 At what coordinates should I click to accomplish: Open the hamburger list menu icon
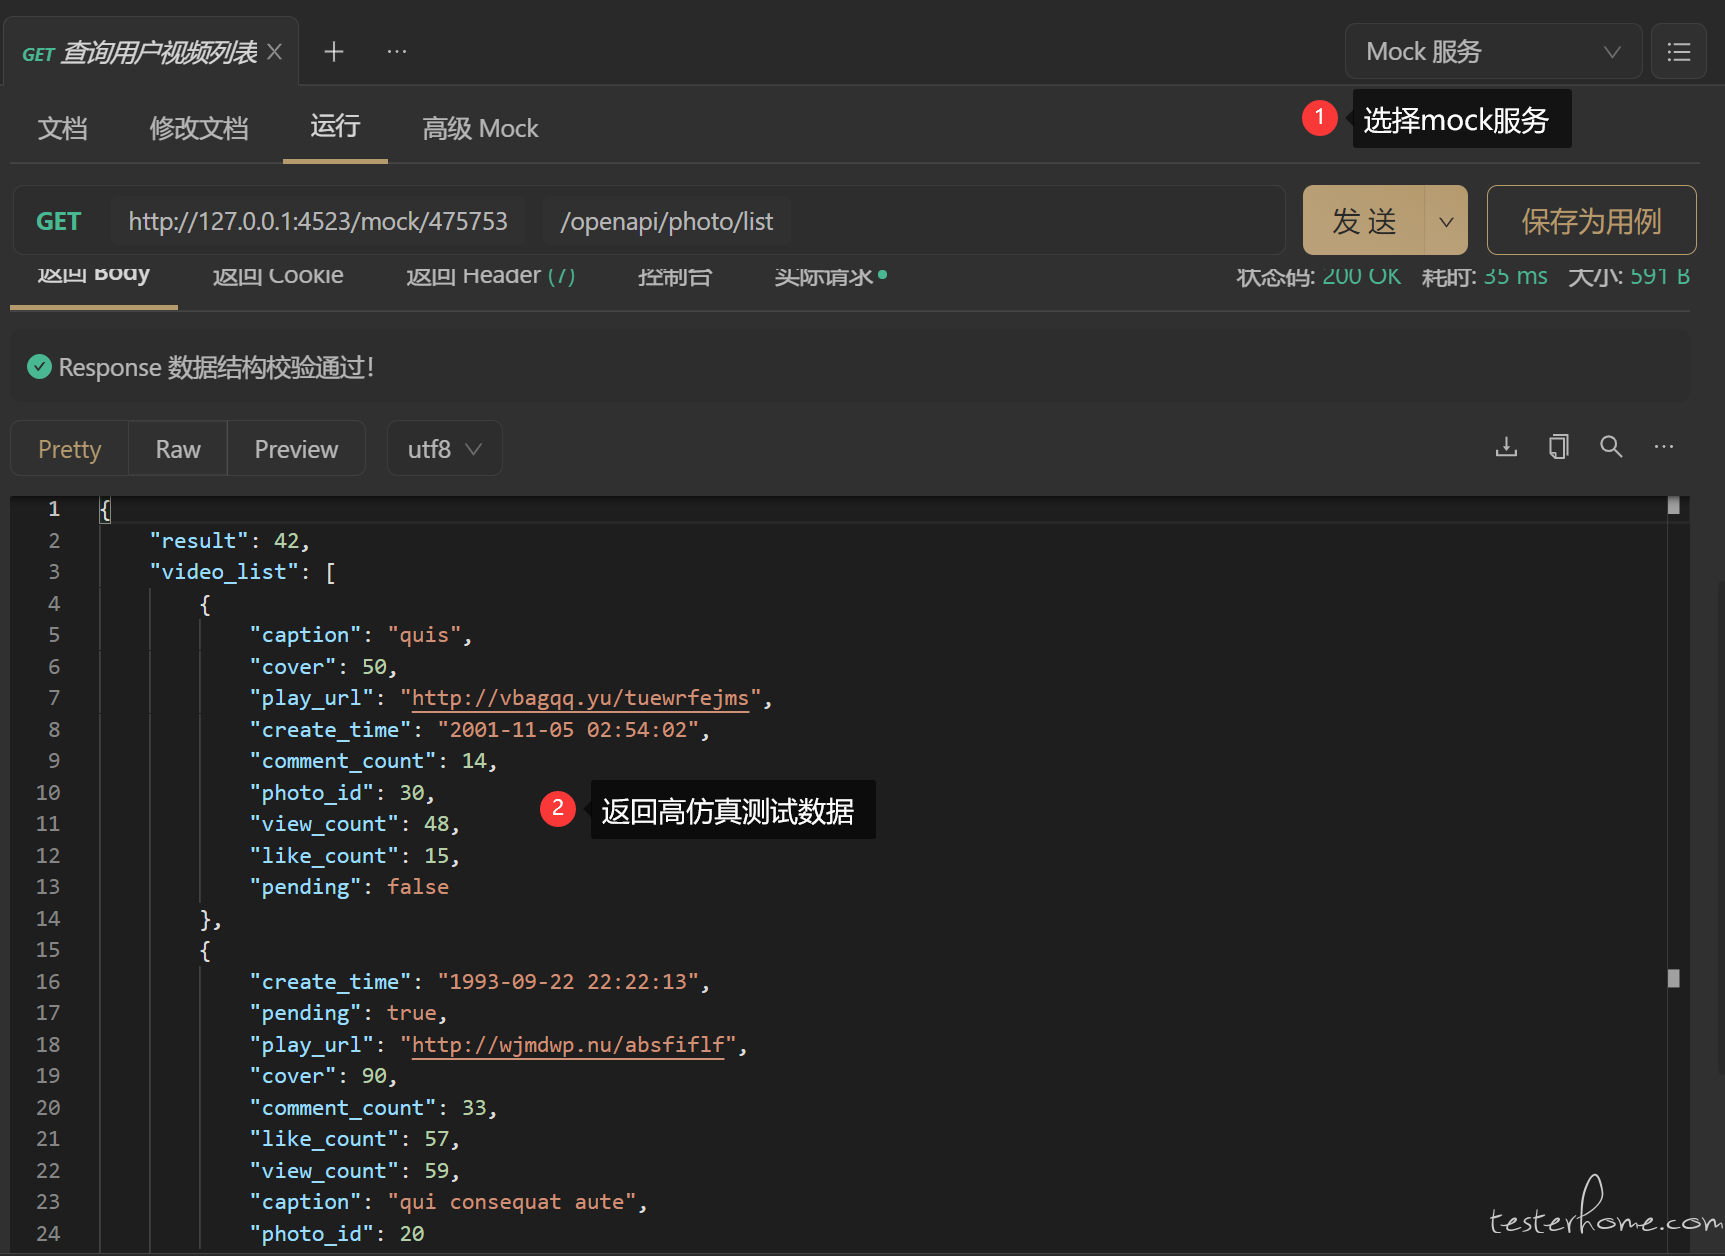(1679, 52)
